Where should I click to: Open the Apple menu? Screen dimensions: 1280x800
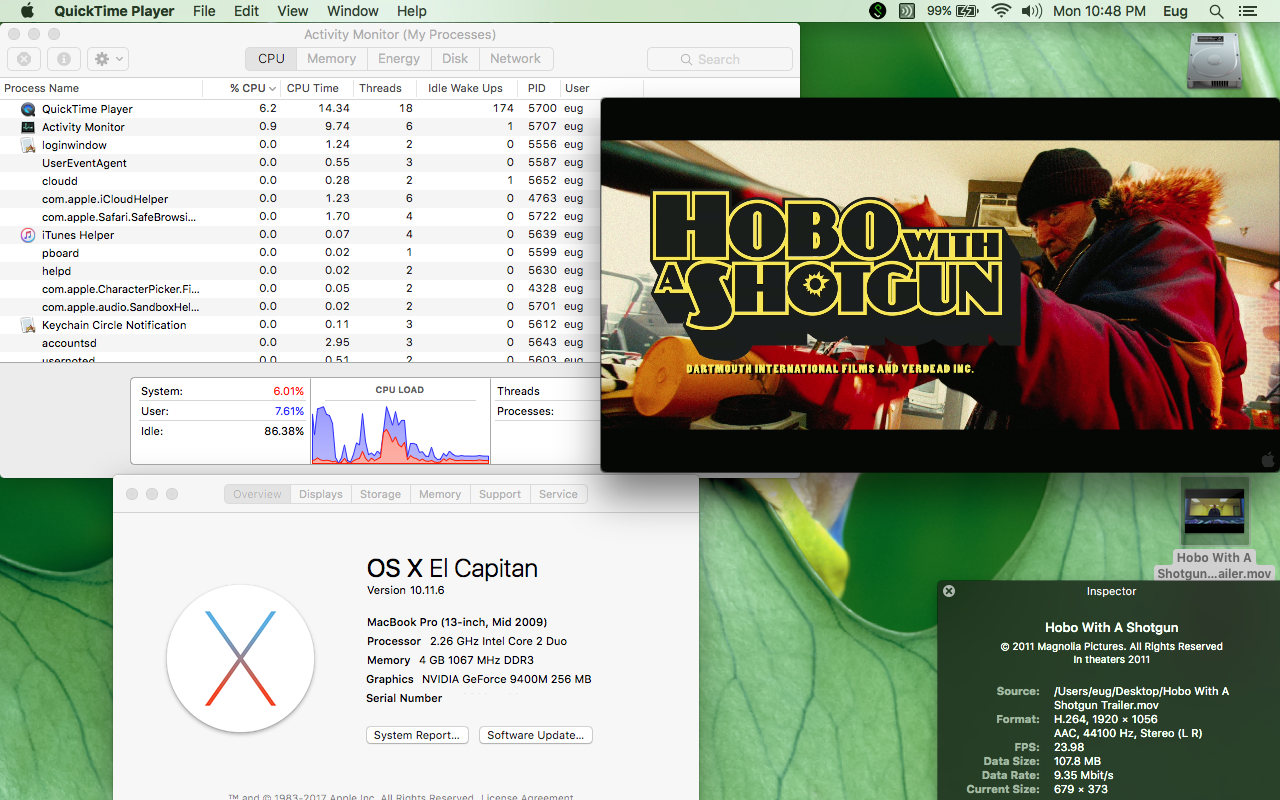tap(27, 11)
